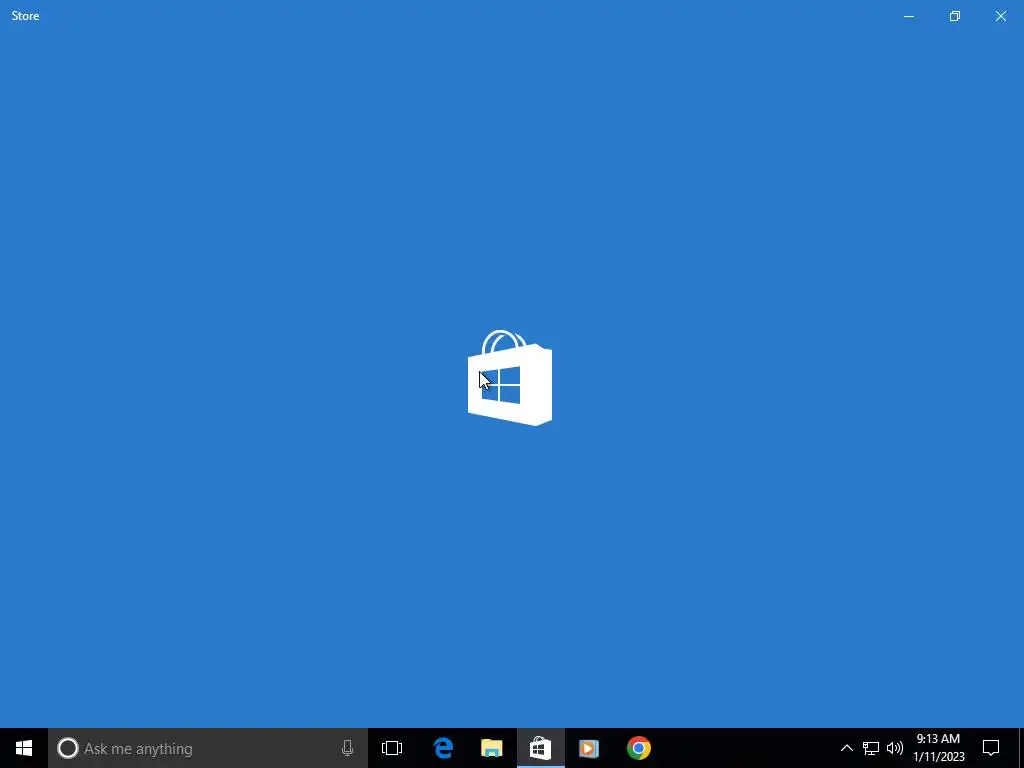
Task: Activate the Cortana microphone icon
Action: [347, 748]
